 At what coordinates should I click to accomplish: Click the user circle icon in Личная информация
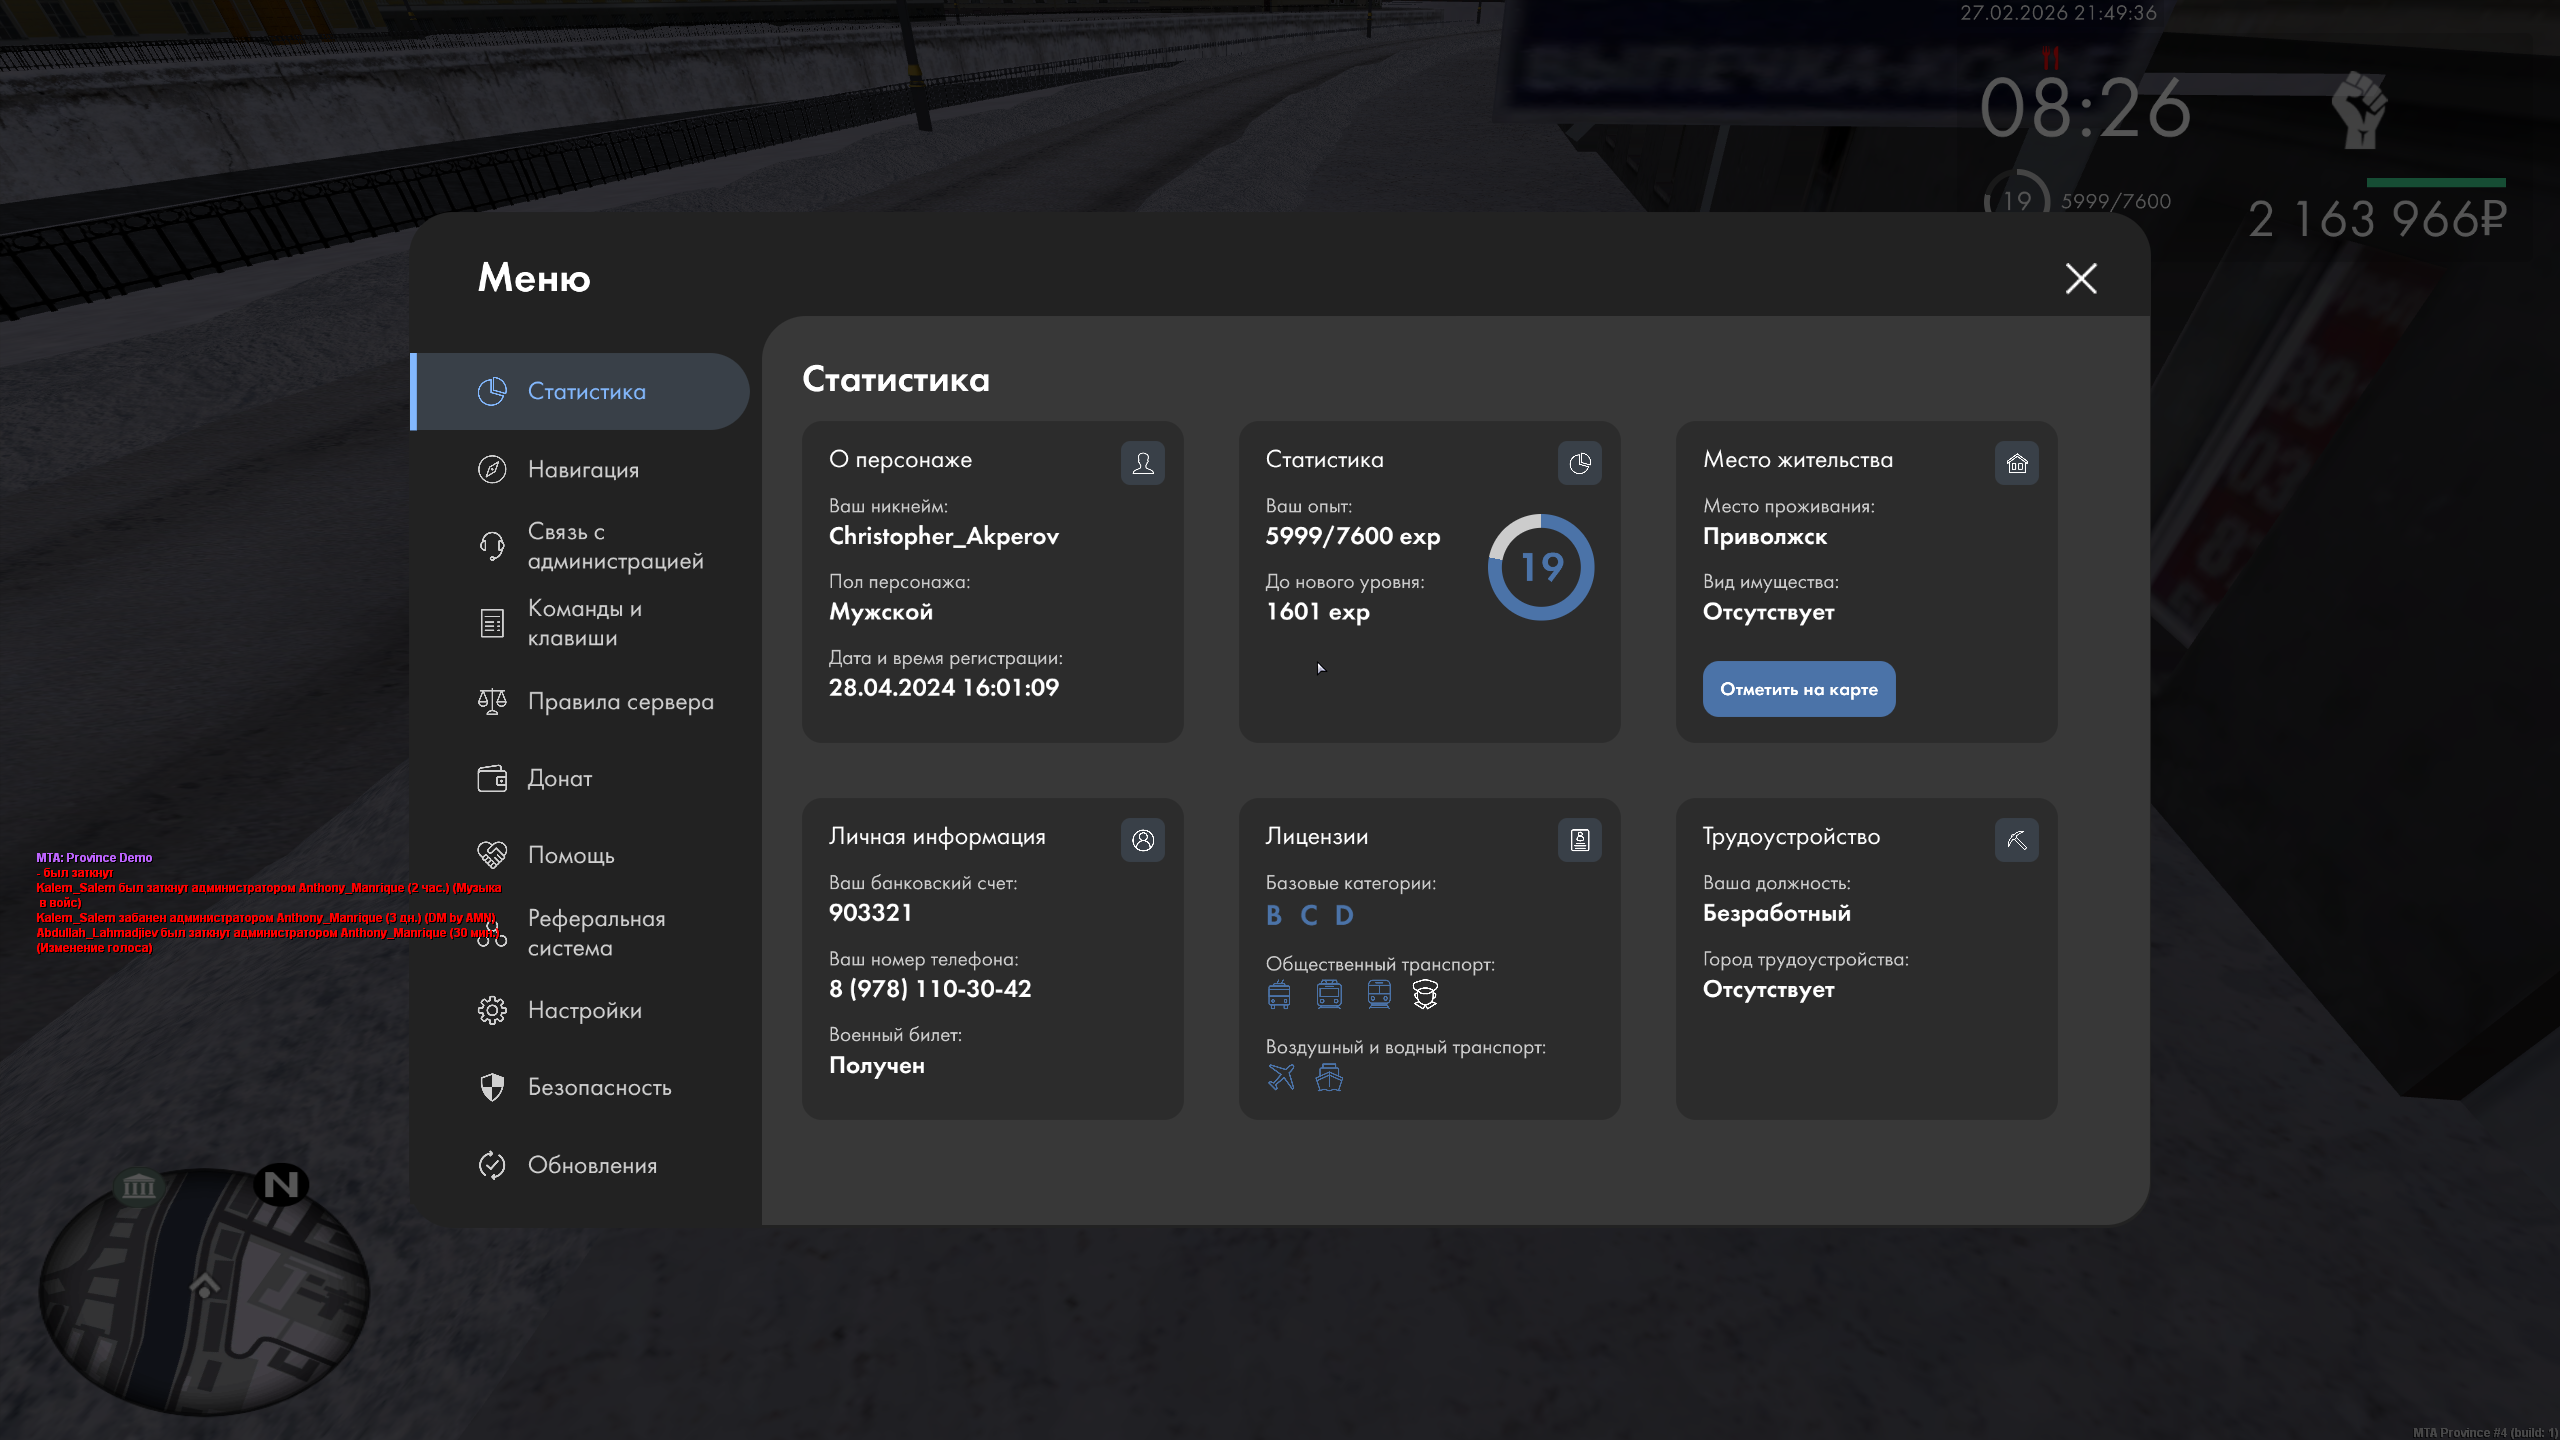pos(1142,840)
